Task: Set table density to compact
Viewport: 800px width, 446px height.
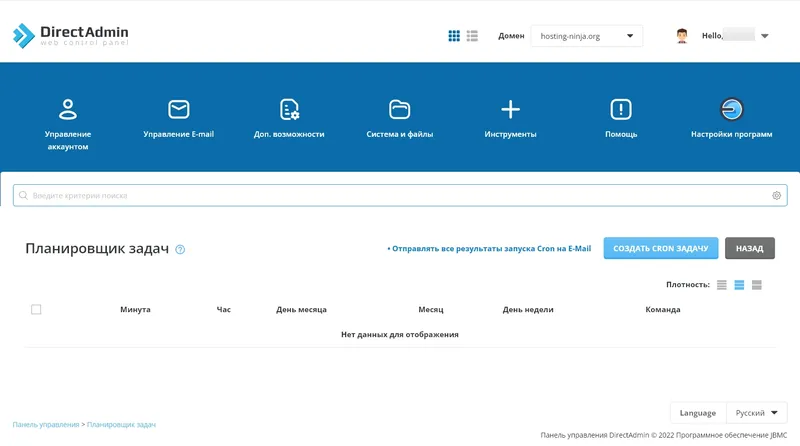Action: [x=721, y=285]
